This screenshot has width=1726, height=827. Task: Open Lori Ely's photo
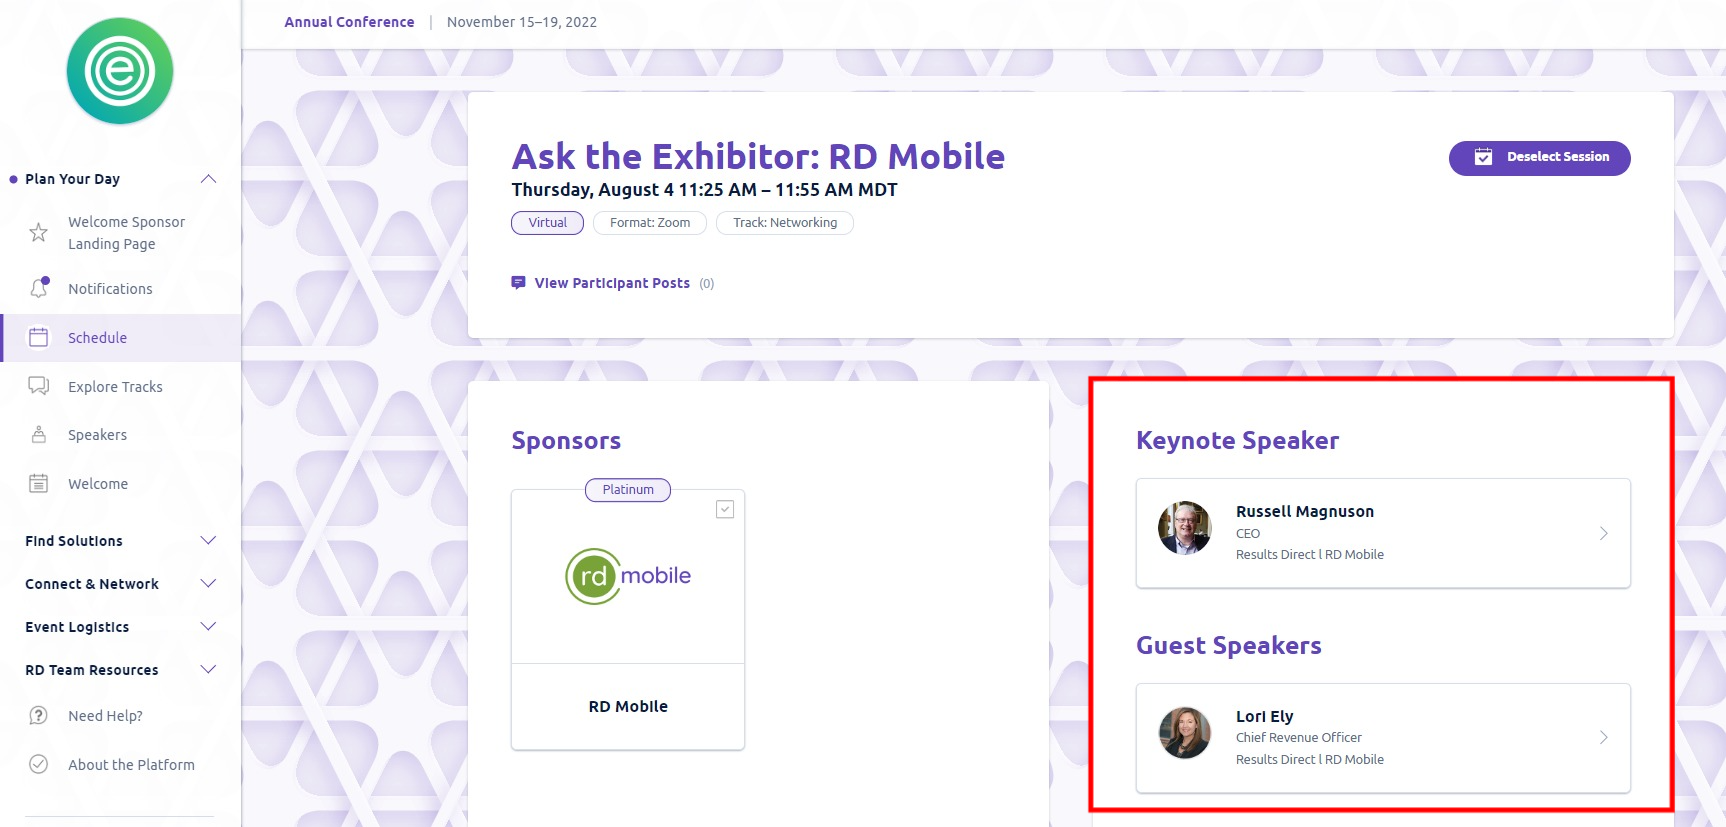tap(1185, 733)
